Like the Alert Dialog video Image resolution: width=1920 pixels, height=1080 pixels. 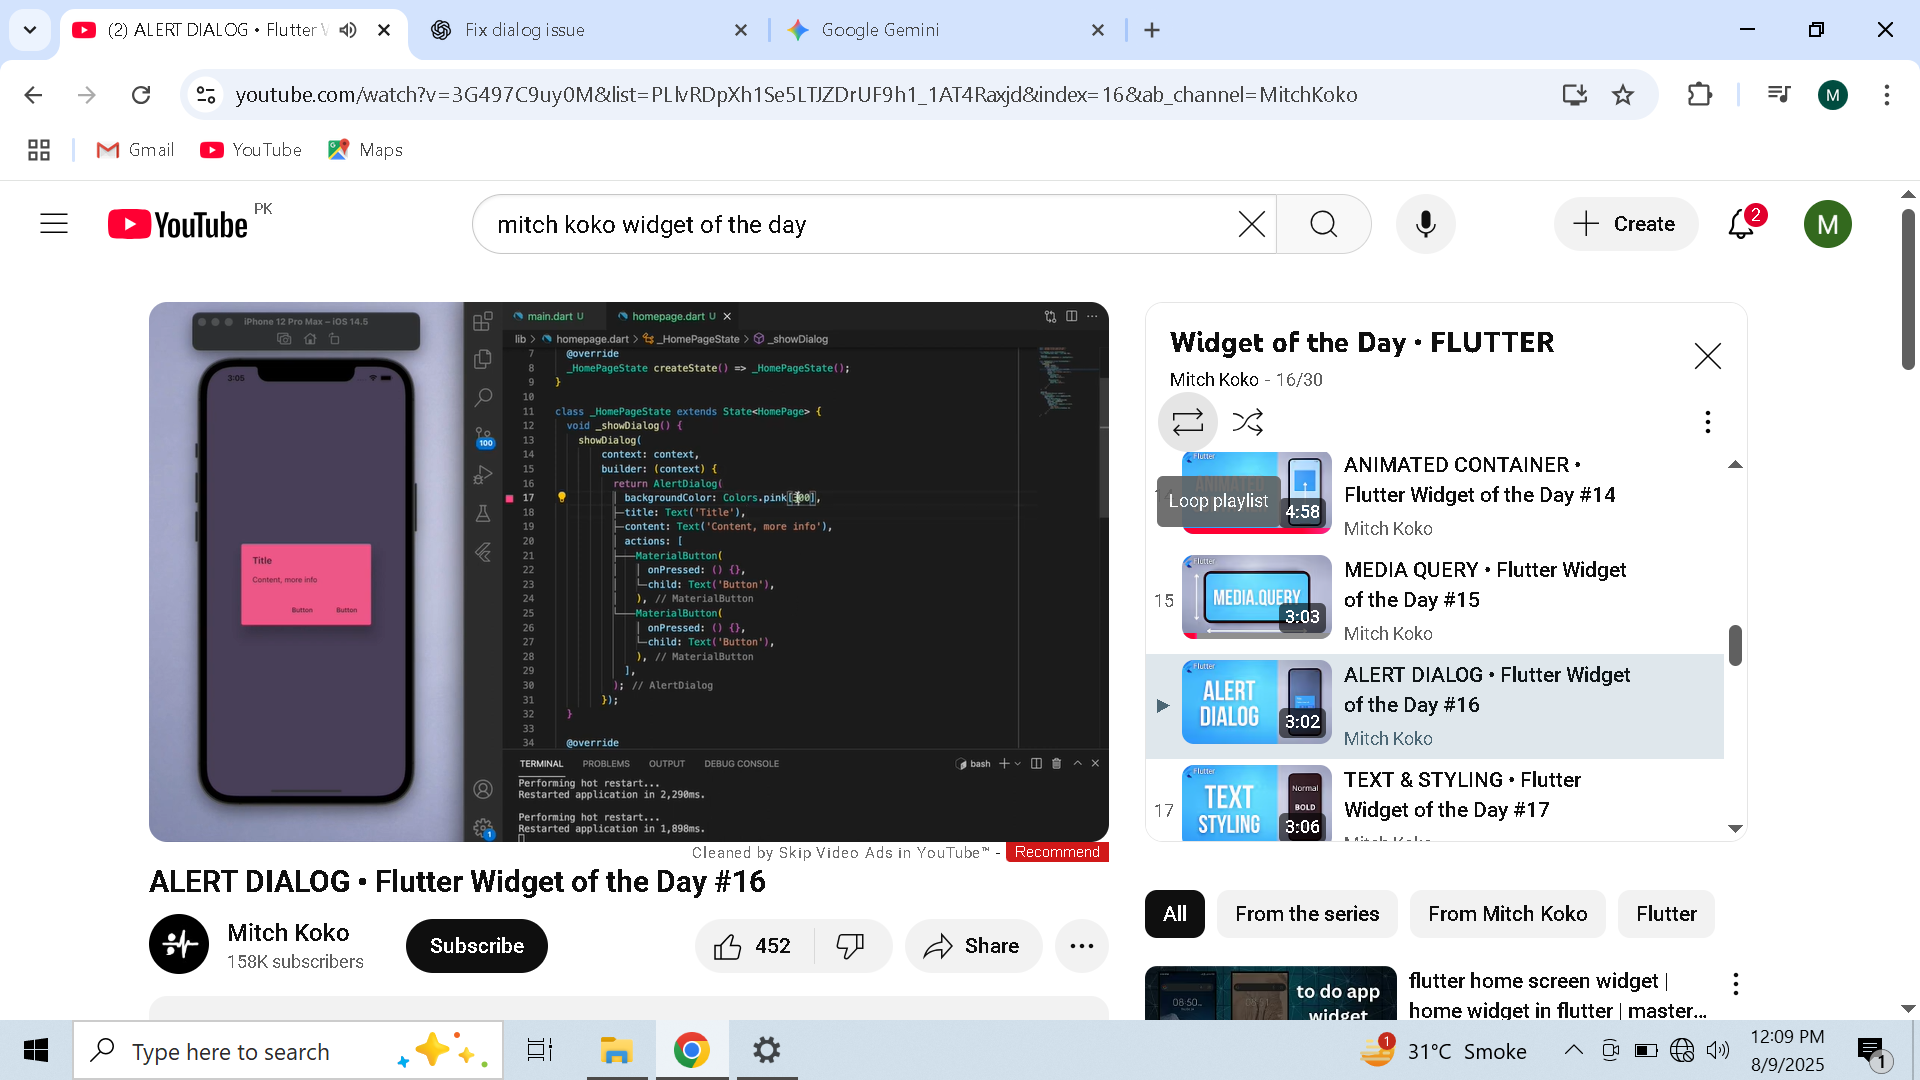[754, 946]
